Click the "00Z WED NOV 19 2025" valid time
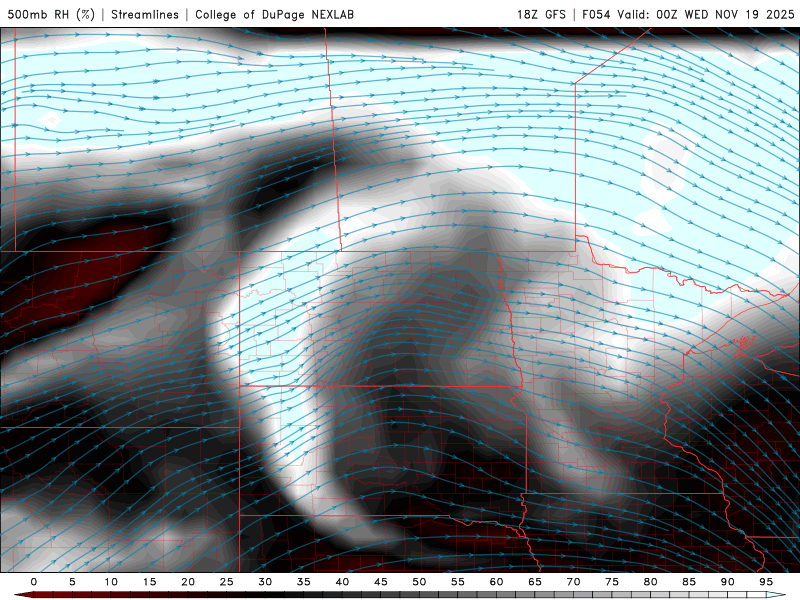Image resolution: width=800 pixels, height=600 pixels. 726,14
